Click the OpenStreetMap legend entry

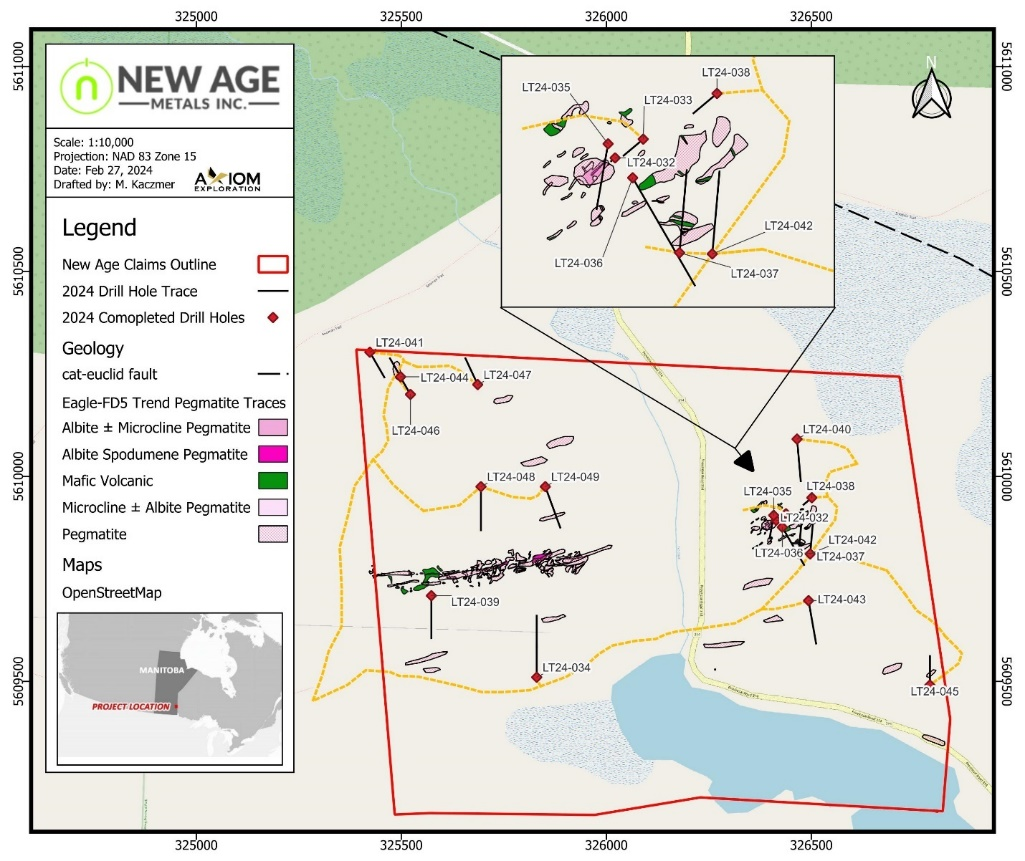112,593
